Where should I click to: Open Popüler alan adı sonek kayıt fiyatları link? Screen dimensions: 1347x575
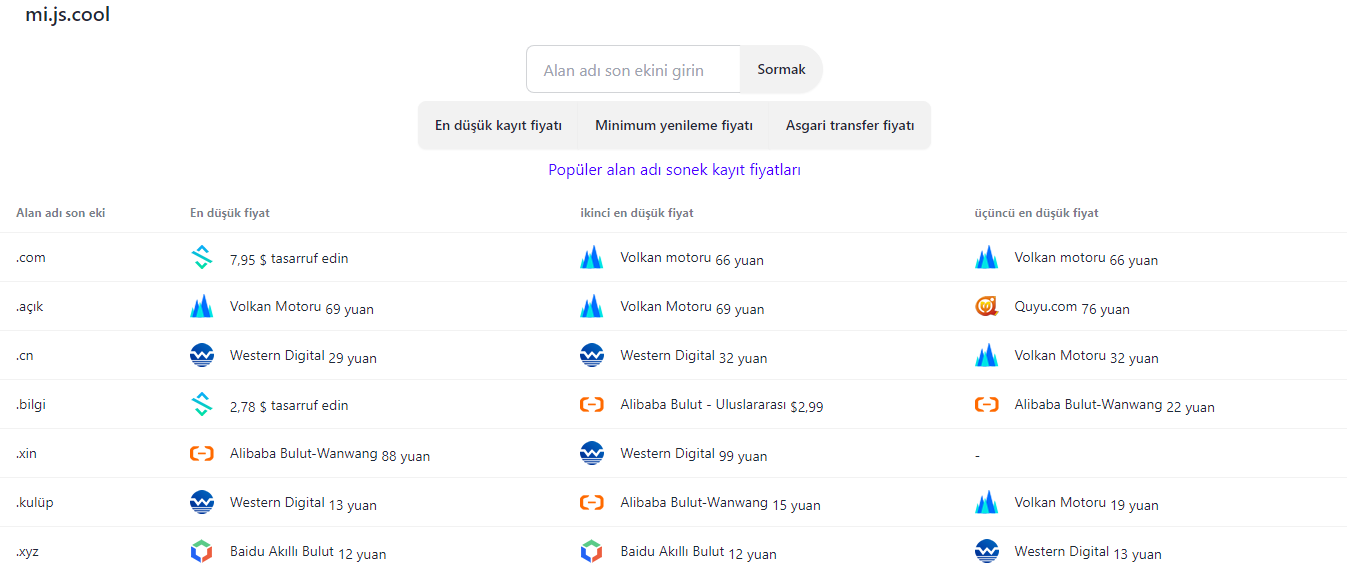(674, 170)
